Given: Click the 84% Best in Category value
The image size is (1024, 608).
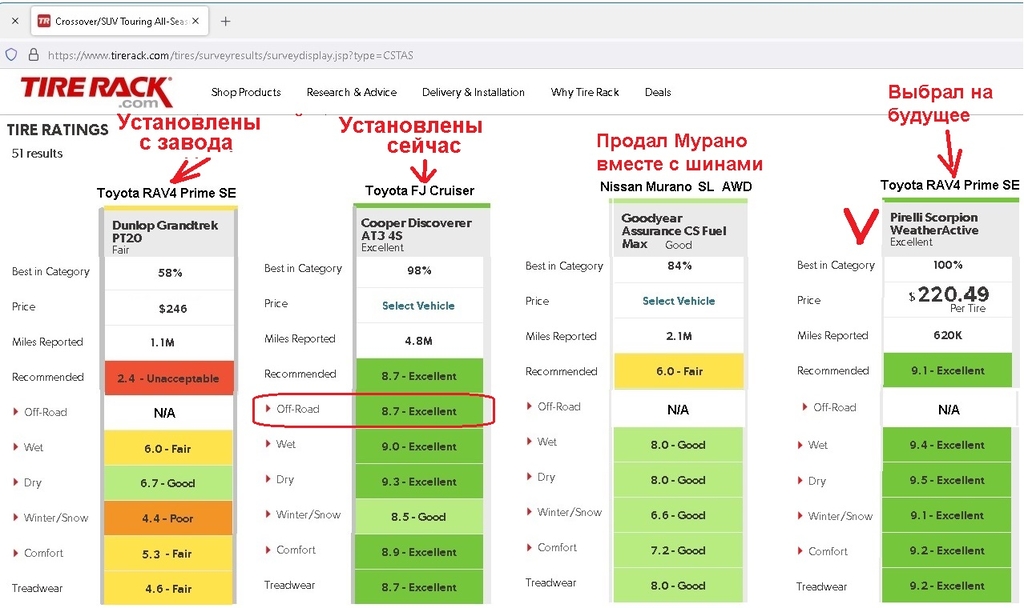Looking at the screenshot, I should (x=679, y=266).
